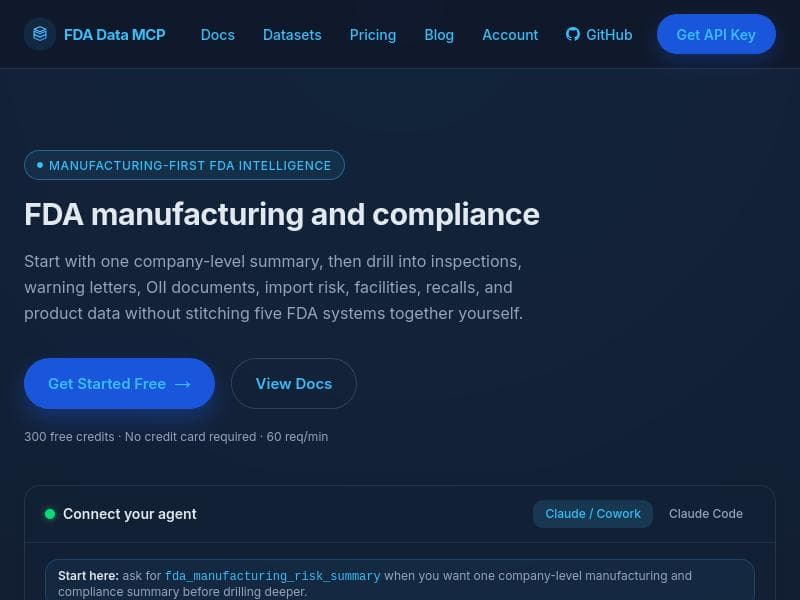Click the Get API Key button
The height and width of the screenshot is (600, 800).
pos(716,34)
